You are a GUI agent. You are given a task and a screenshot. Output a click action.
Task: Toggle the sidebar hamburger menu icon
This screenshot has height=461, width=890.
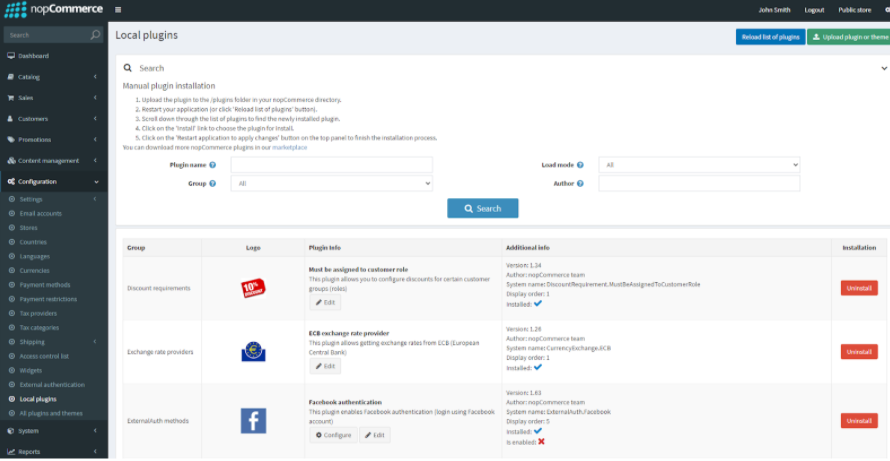tap(117, 10)
